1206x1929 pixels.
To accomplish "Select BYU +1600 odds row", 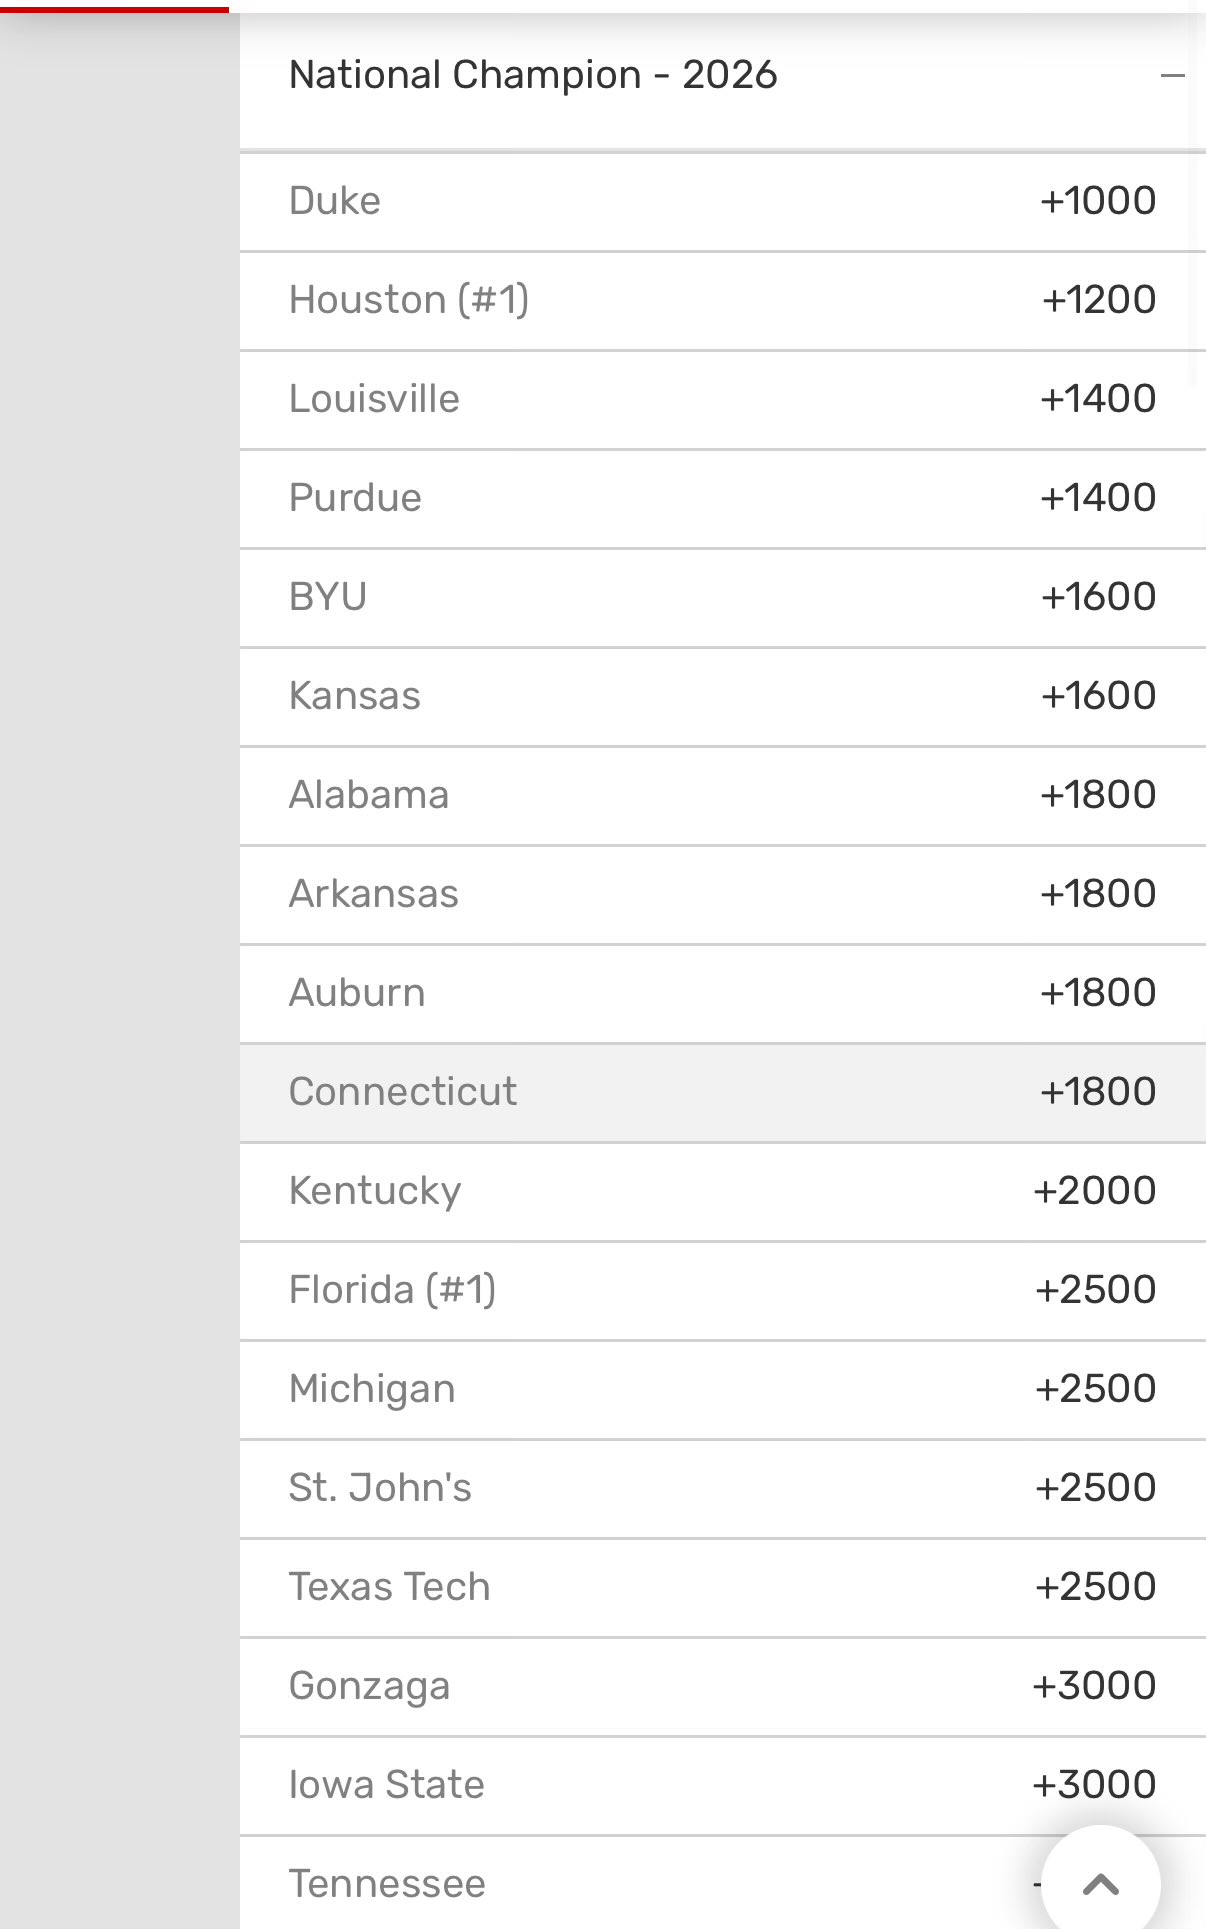I will pyautogui.click(x=723, y=598).
